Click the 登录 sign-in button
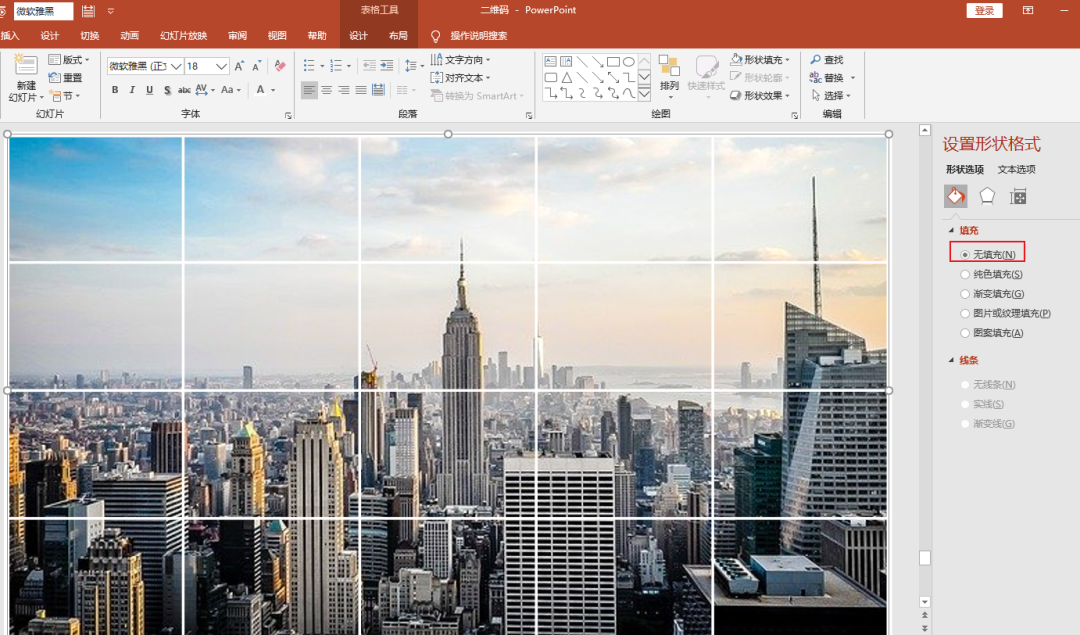This screenshot has height=635, width=1080. (984, 10)
